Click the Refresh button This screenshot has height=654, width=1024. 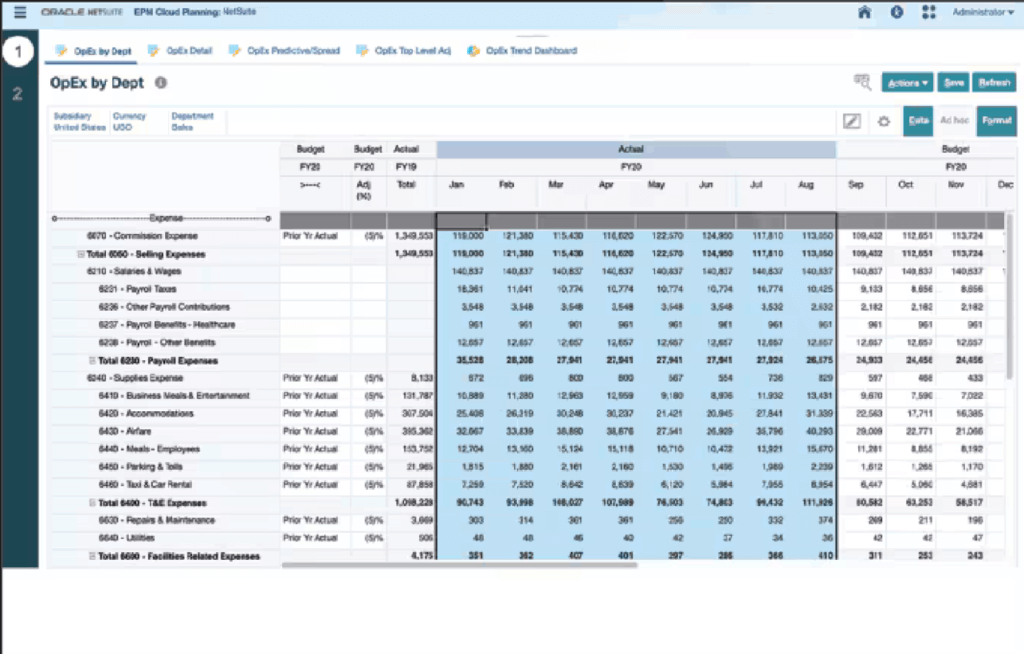tap(994, 83)
